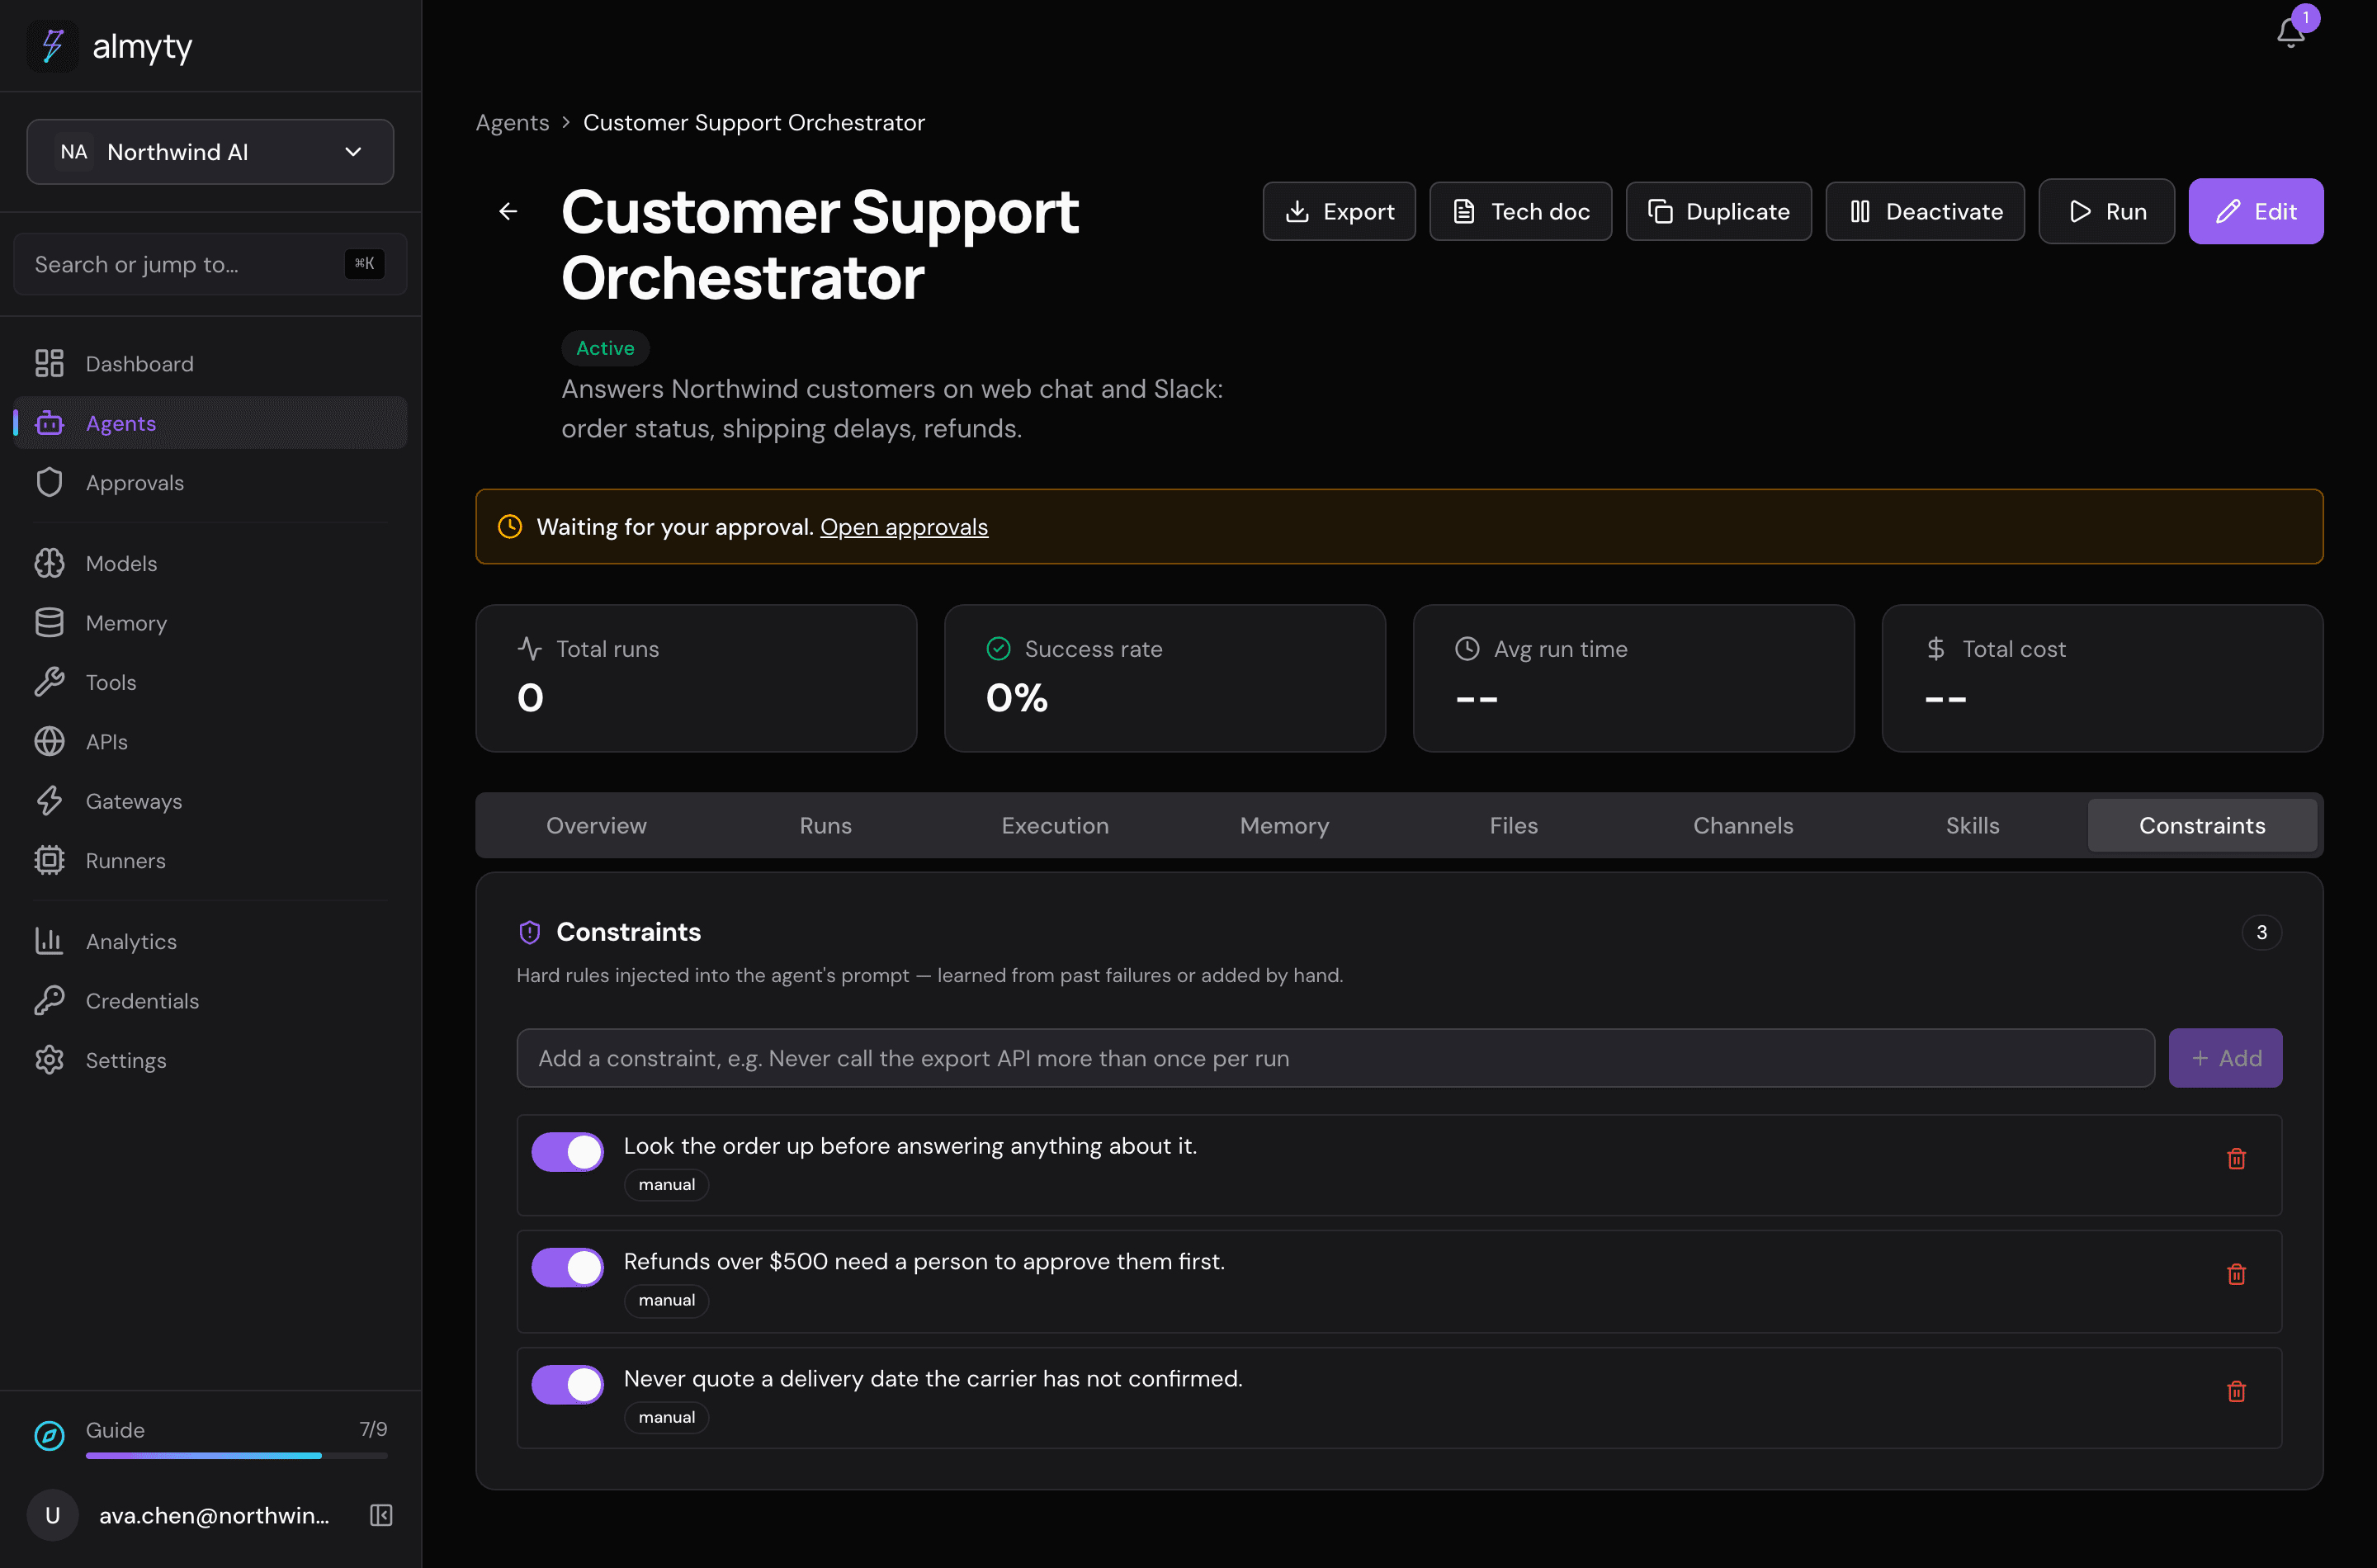2377x1568 pixels.
Task: Open the Approvals shield item
Action: [x=210, y=482]
